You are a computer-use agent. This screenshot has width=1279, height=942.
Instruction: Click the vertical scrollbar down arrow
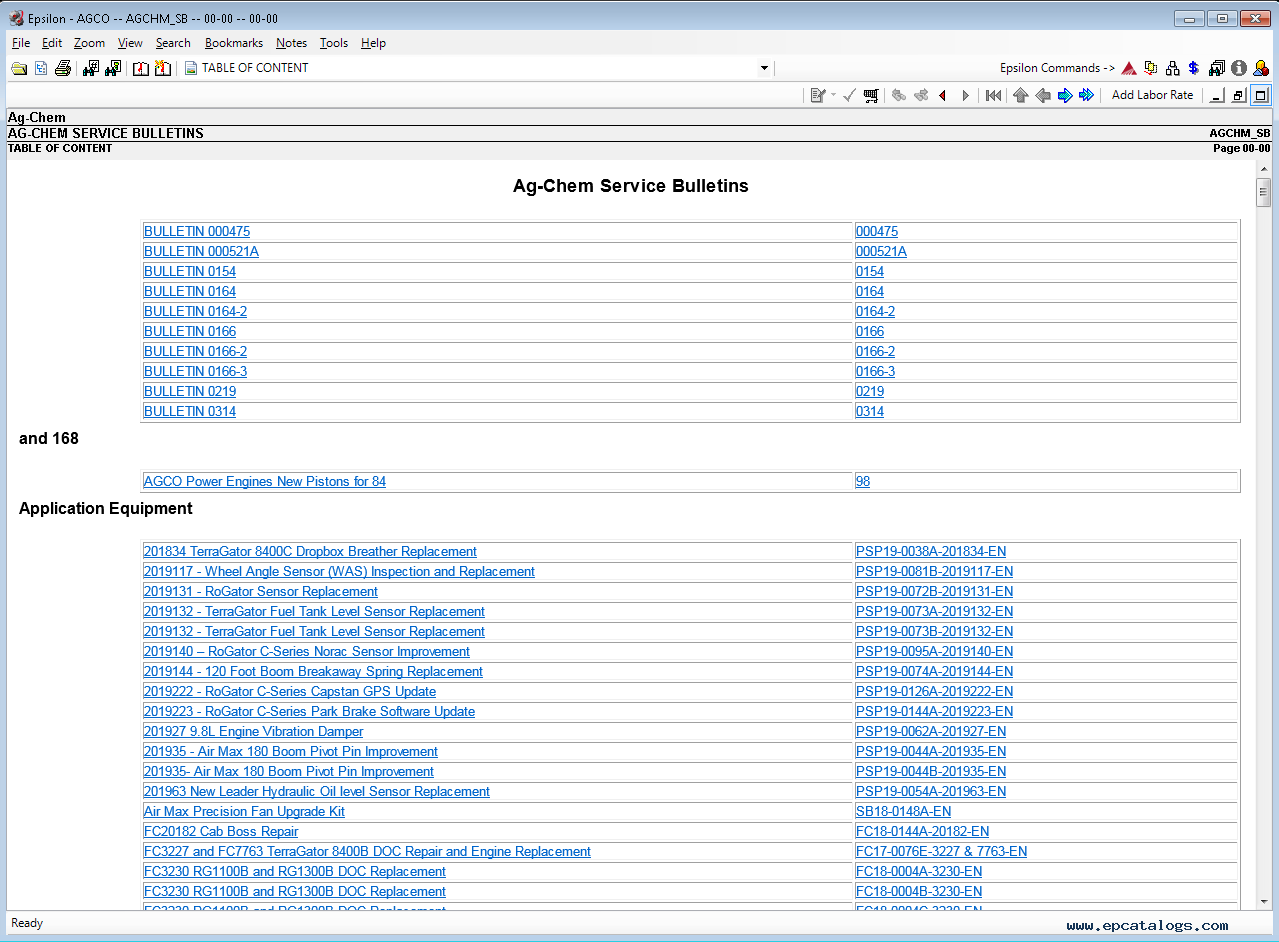tap(1263, 903)
